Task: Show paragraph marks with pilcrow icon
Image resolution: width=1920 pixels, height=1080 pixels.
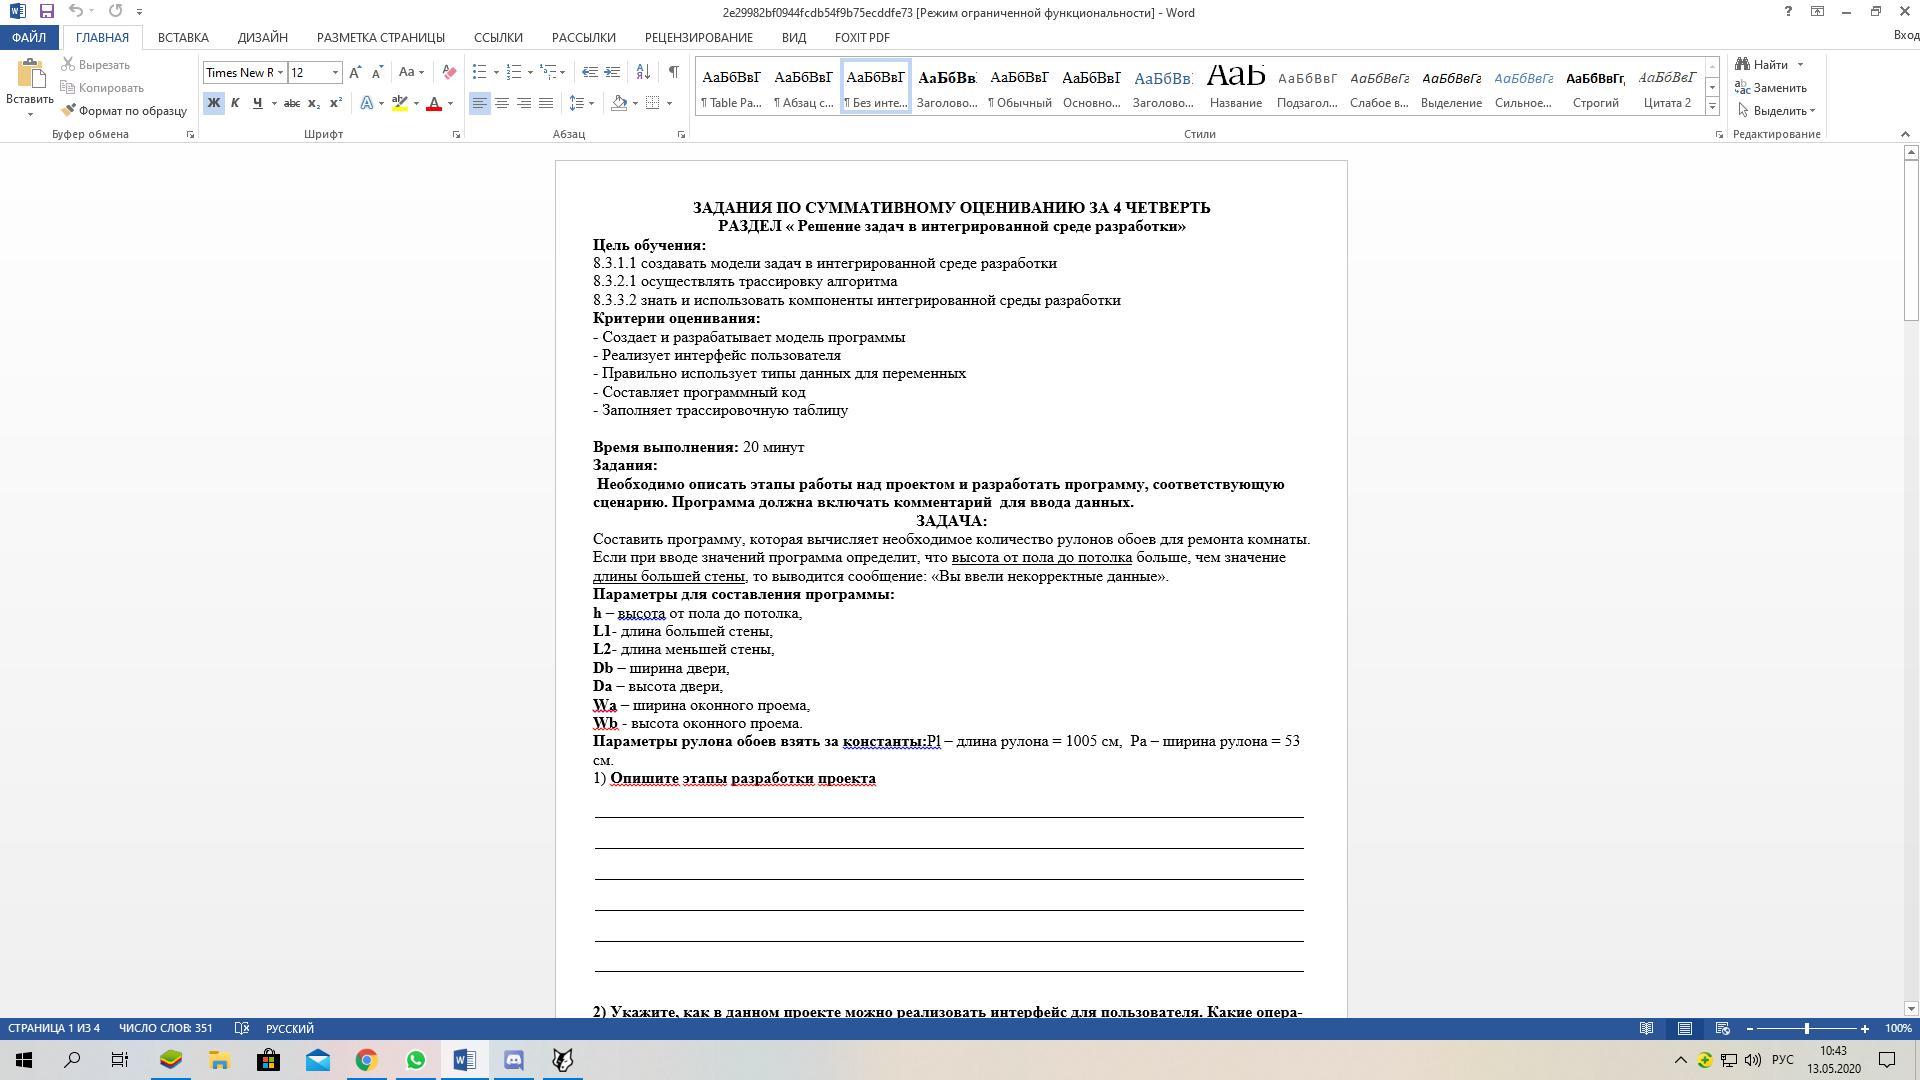Action: point(673,72)
